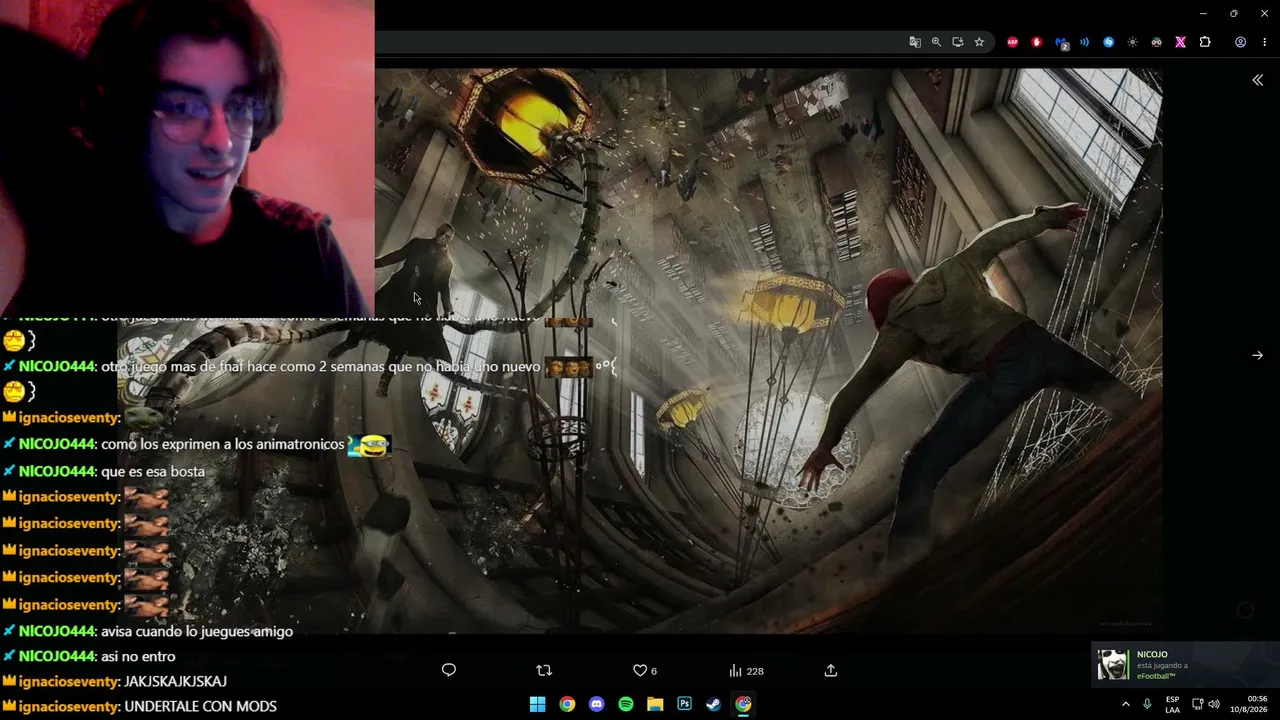Click the translate page icon in address bar
1280x720 pixels.
[915, 42]
